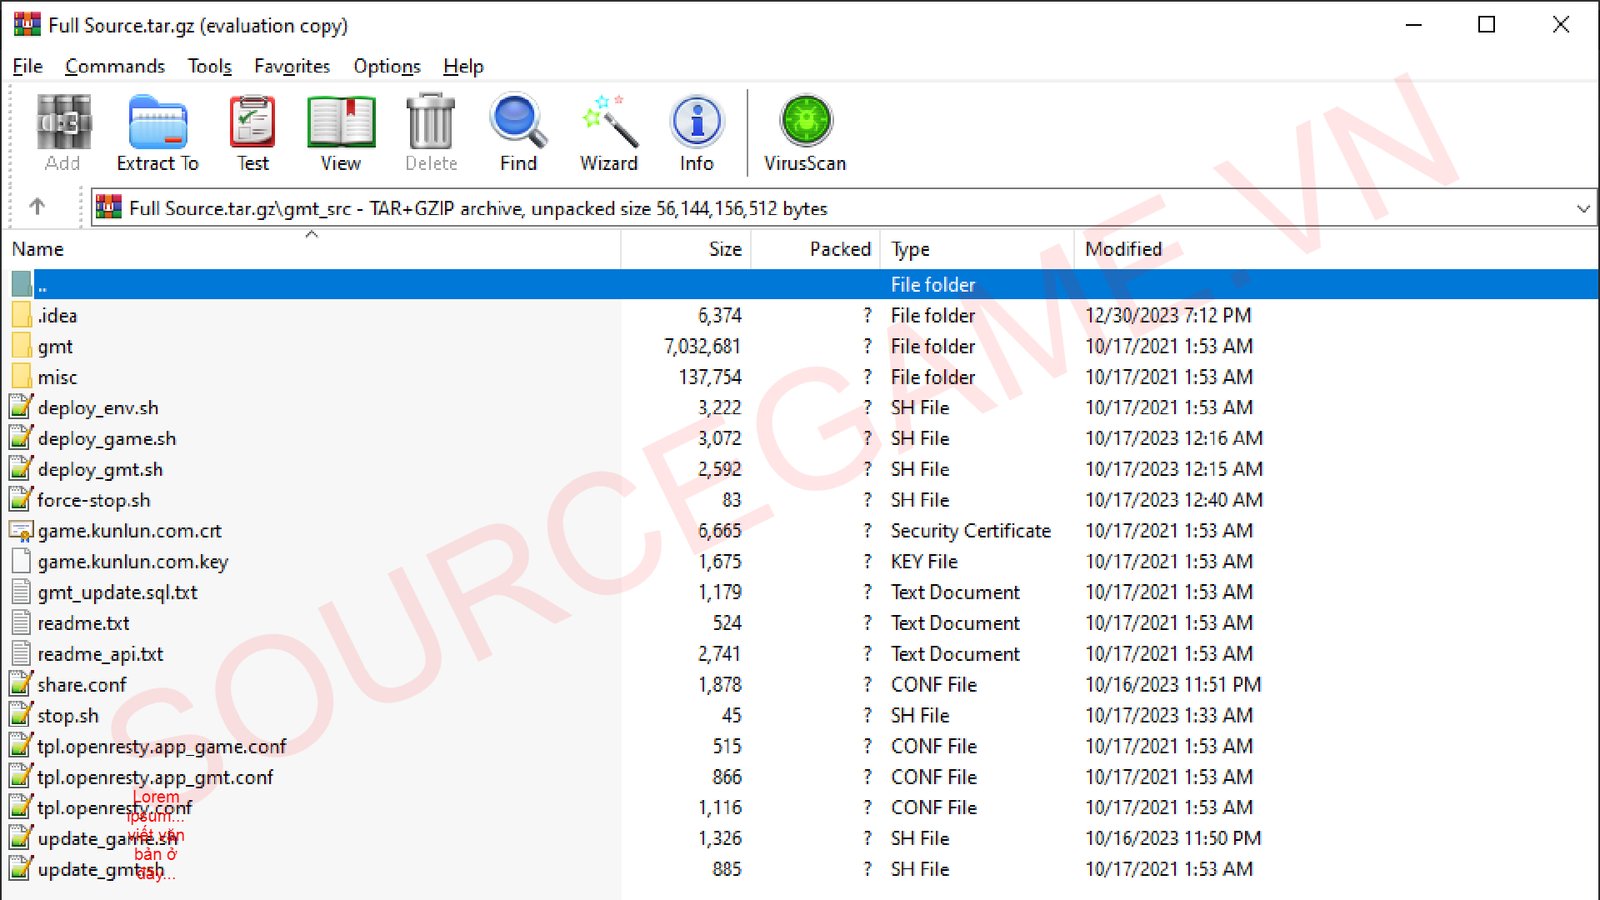The height and width of the screenshot is (900, 1600).
Task: Run the Test archive tool
Action: click(x=252, y=133)
